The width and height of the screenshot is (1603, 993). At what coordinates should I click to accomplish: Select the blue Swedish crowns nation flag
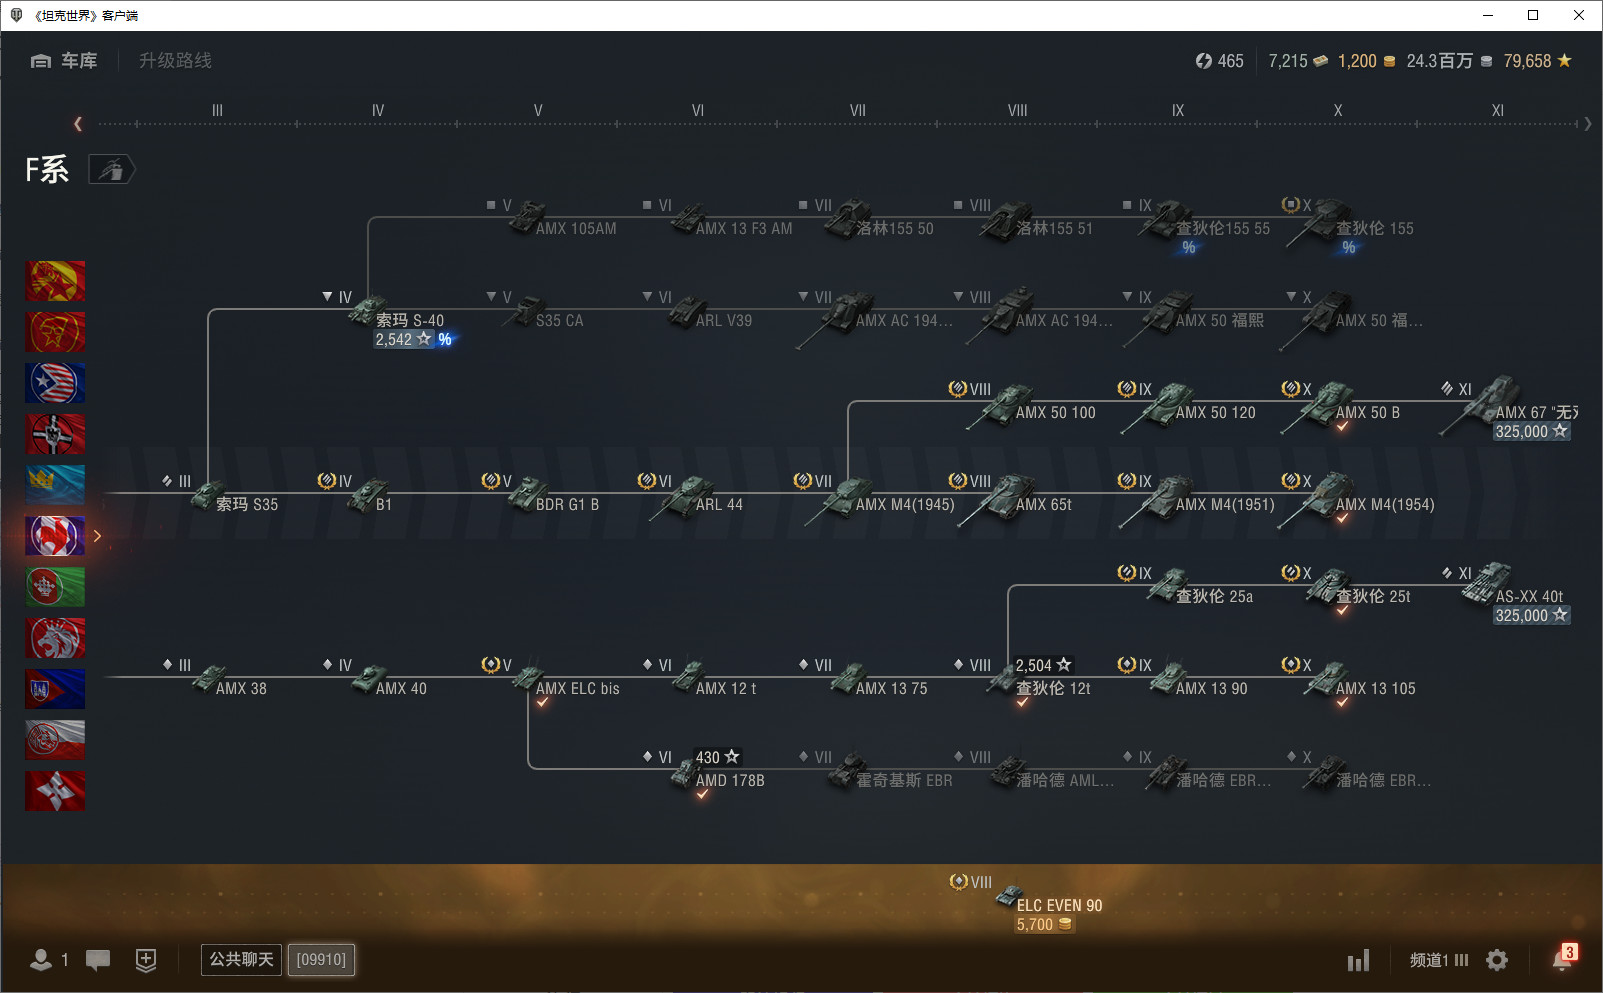pyautogui.click(x=55, y=485)
